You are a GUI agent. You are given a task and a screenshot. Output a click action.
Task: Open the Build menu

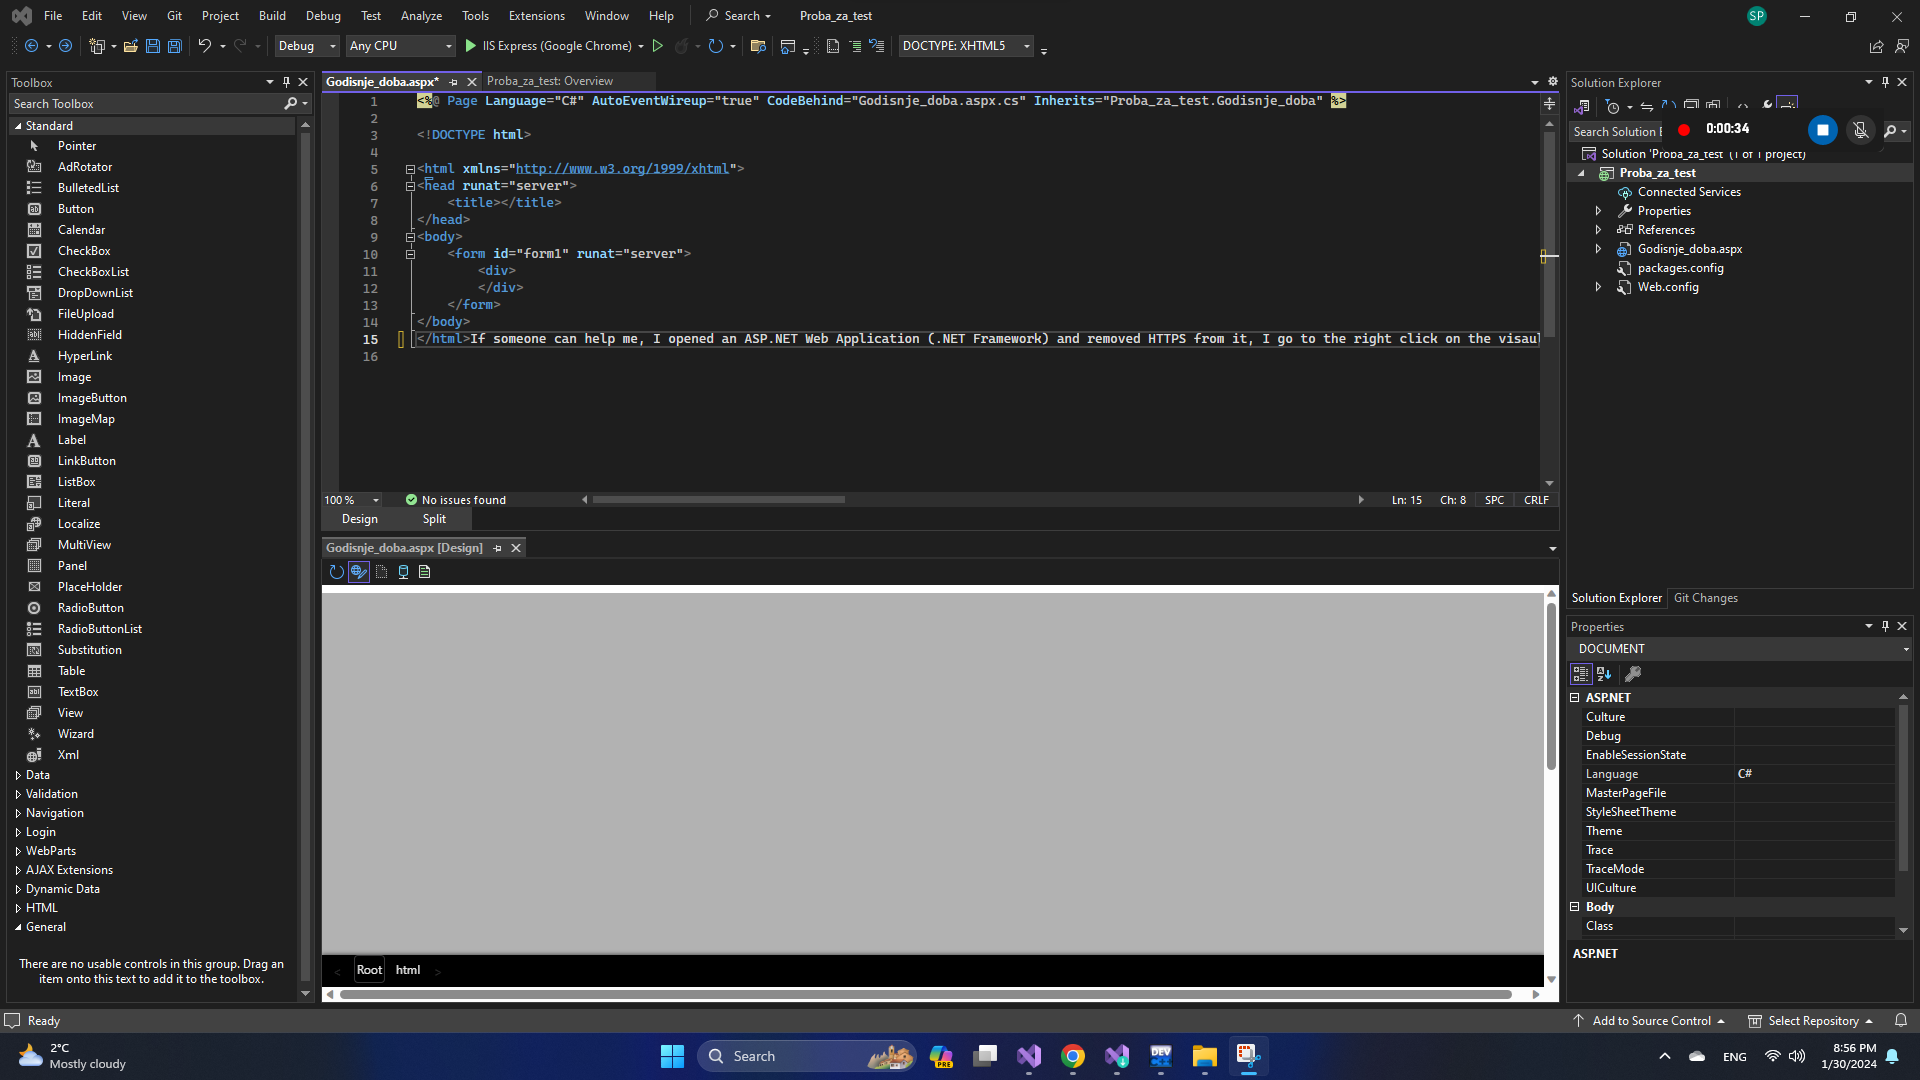[x=272, y=16]
